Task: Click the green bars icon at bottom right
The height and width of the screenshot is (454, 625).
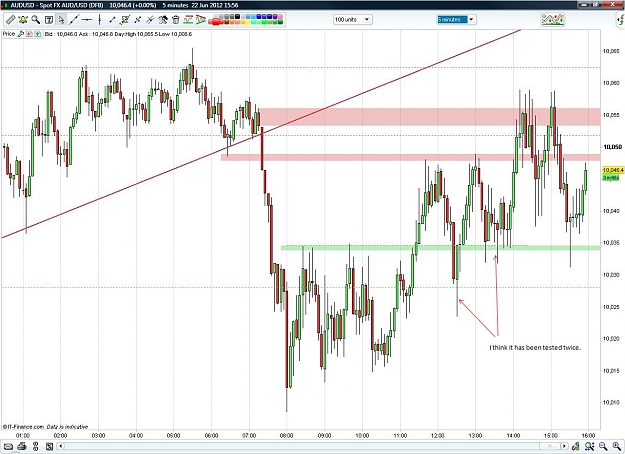Action: (576, 446)
